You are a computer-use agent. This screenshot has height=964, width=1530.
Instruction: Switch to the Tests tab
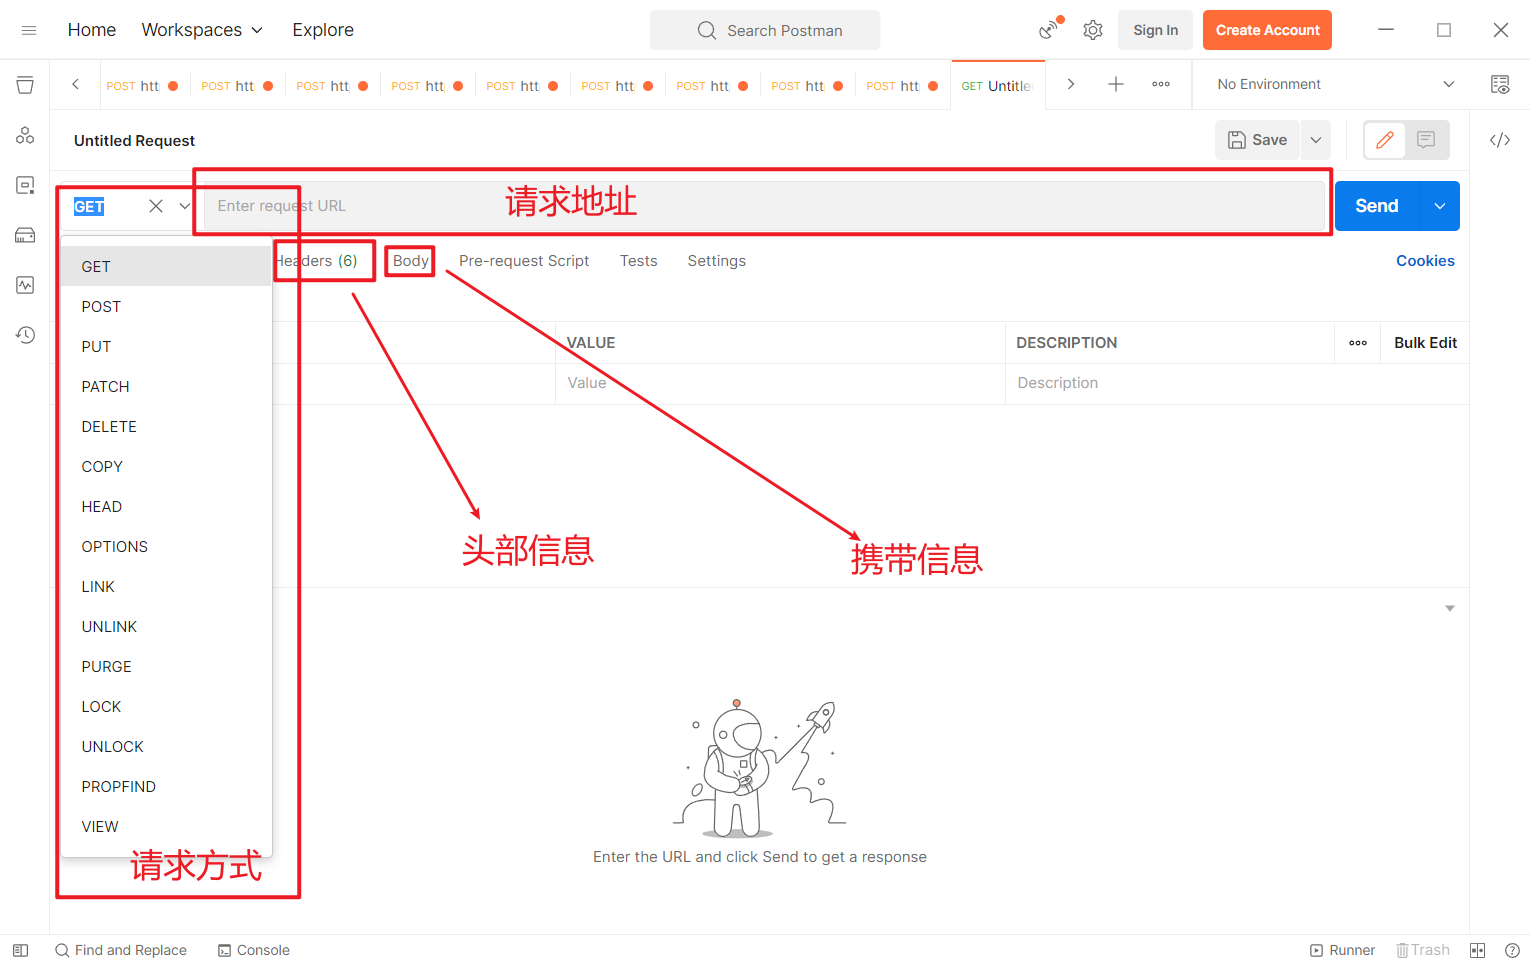pos(638,260)
